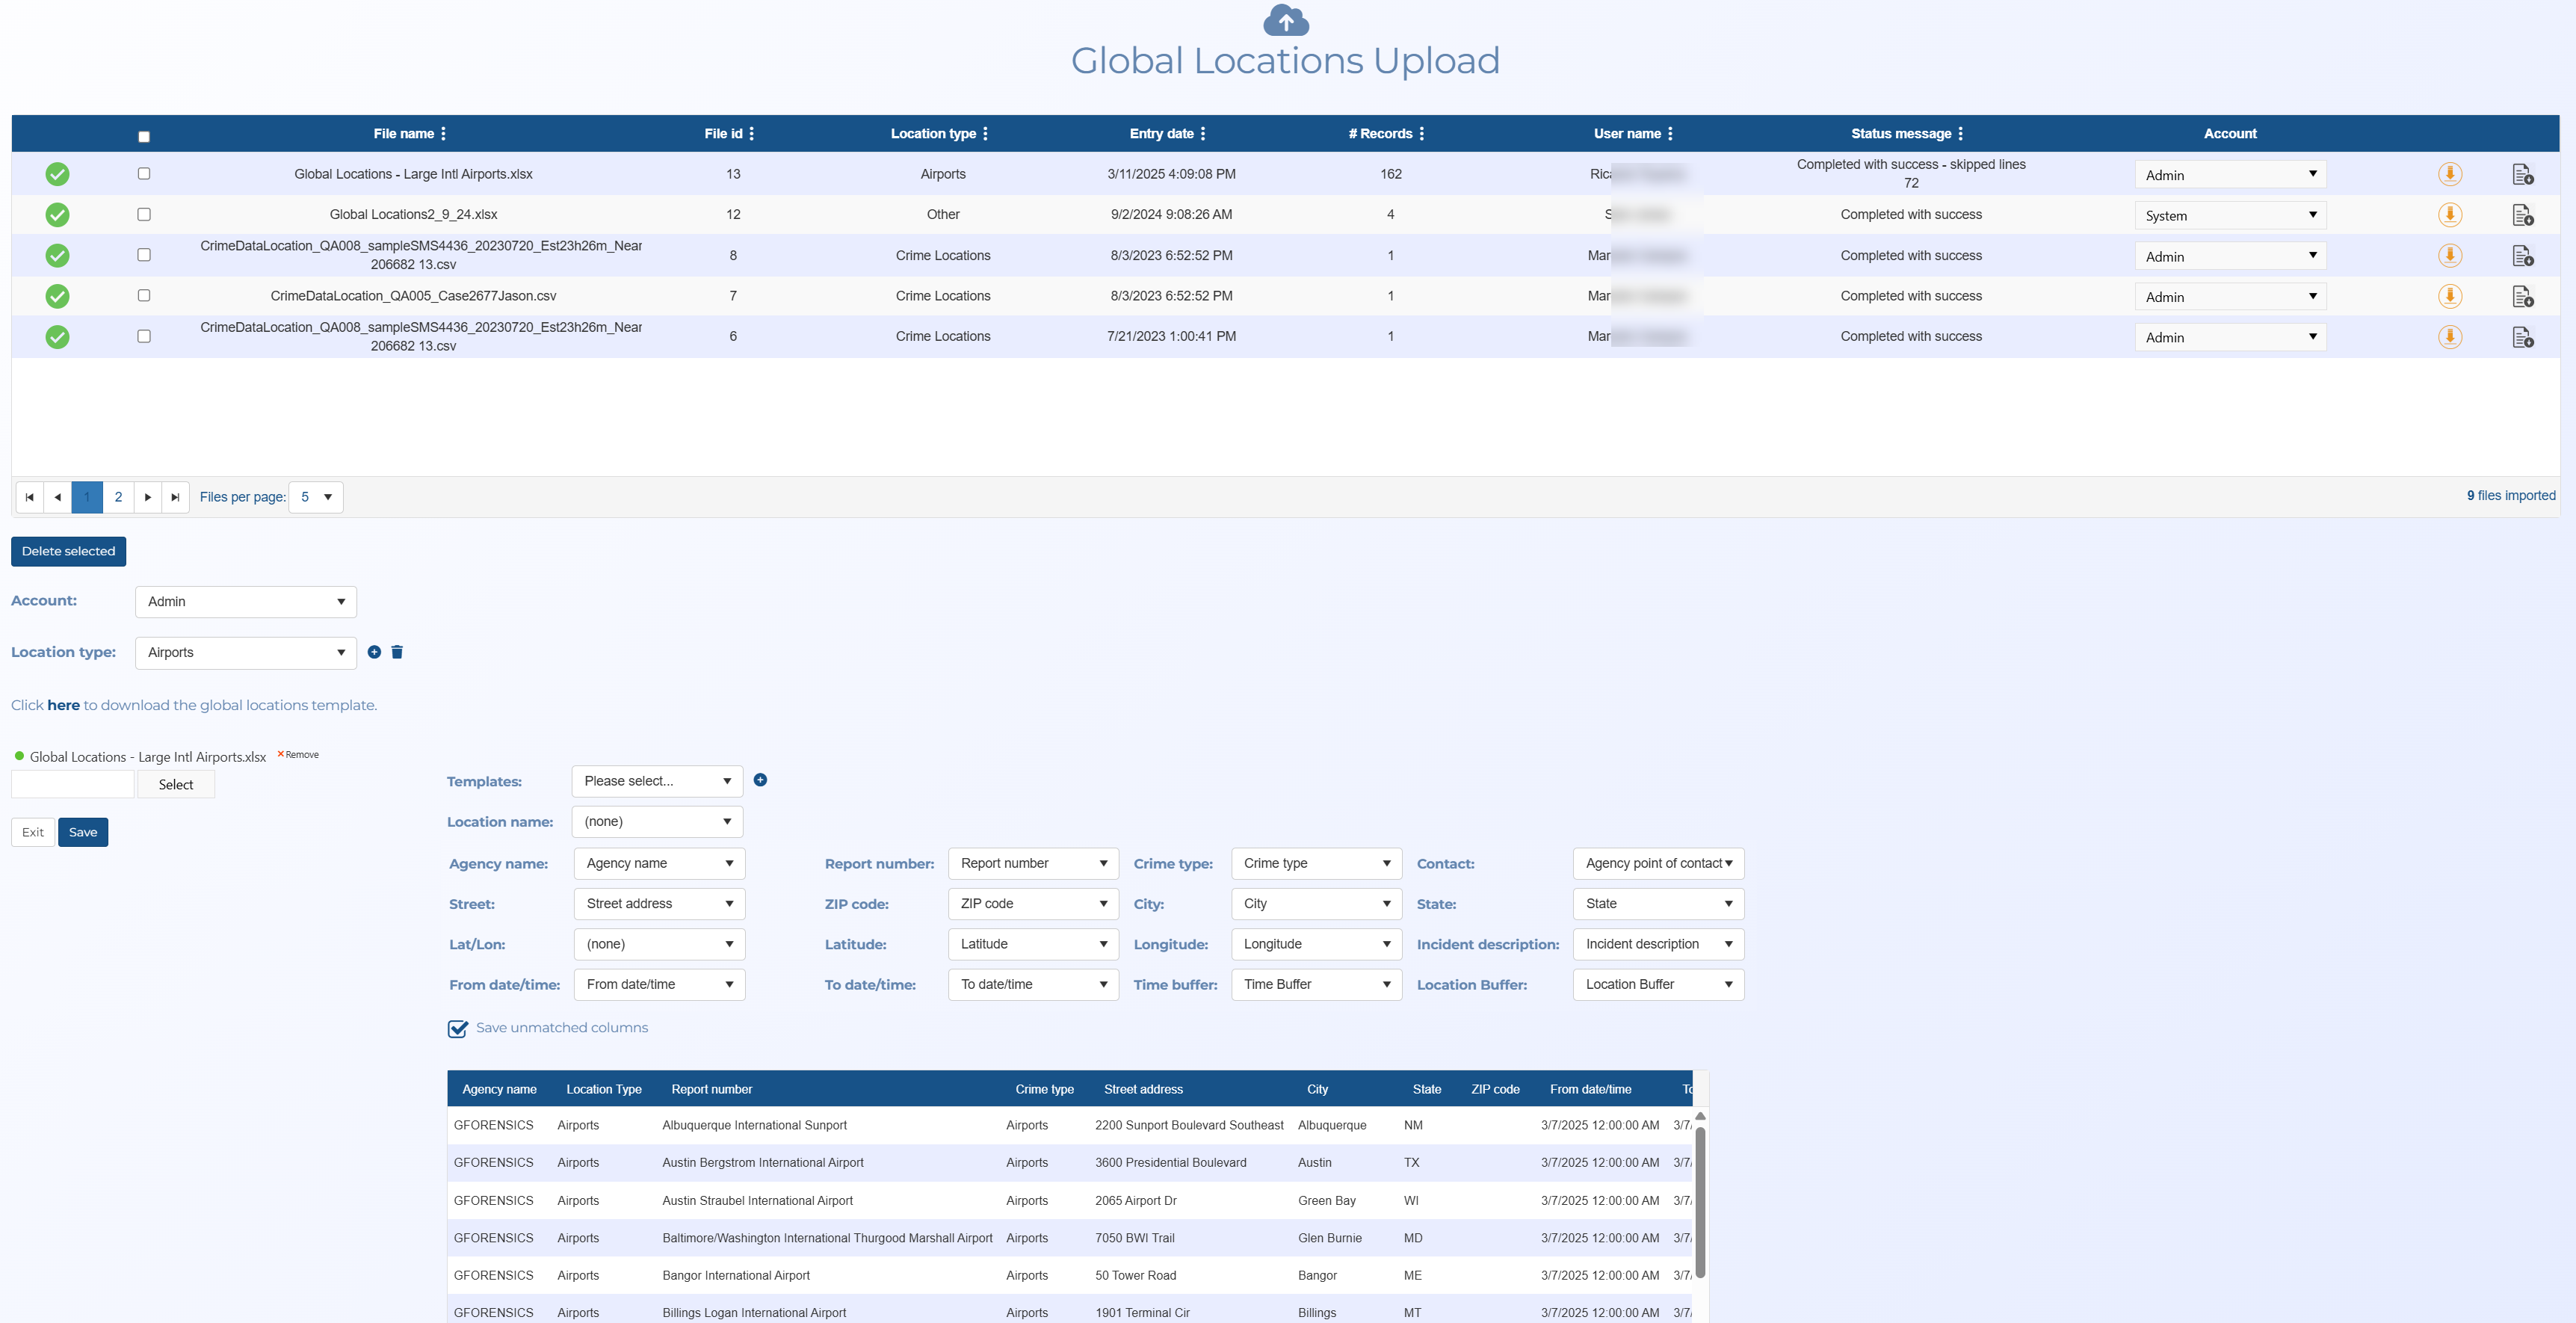Check the select-all header checkbox
The height and width of the screenshot is (1323, 2576).
coord(144,137)
